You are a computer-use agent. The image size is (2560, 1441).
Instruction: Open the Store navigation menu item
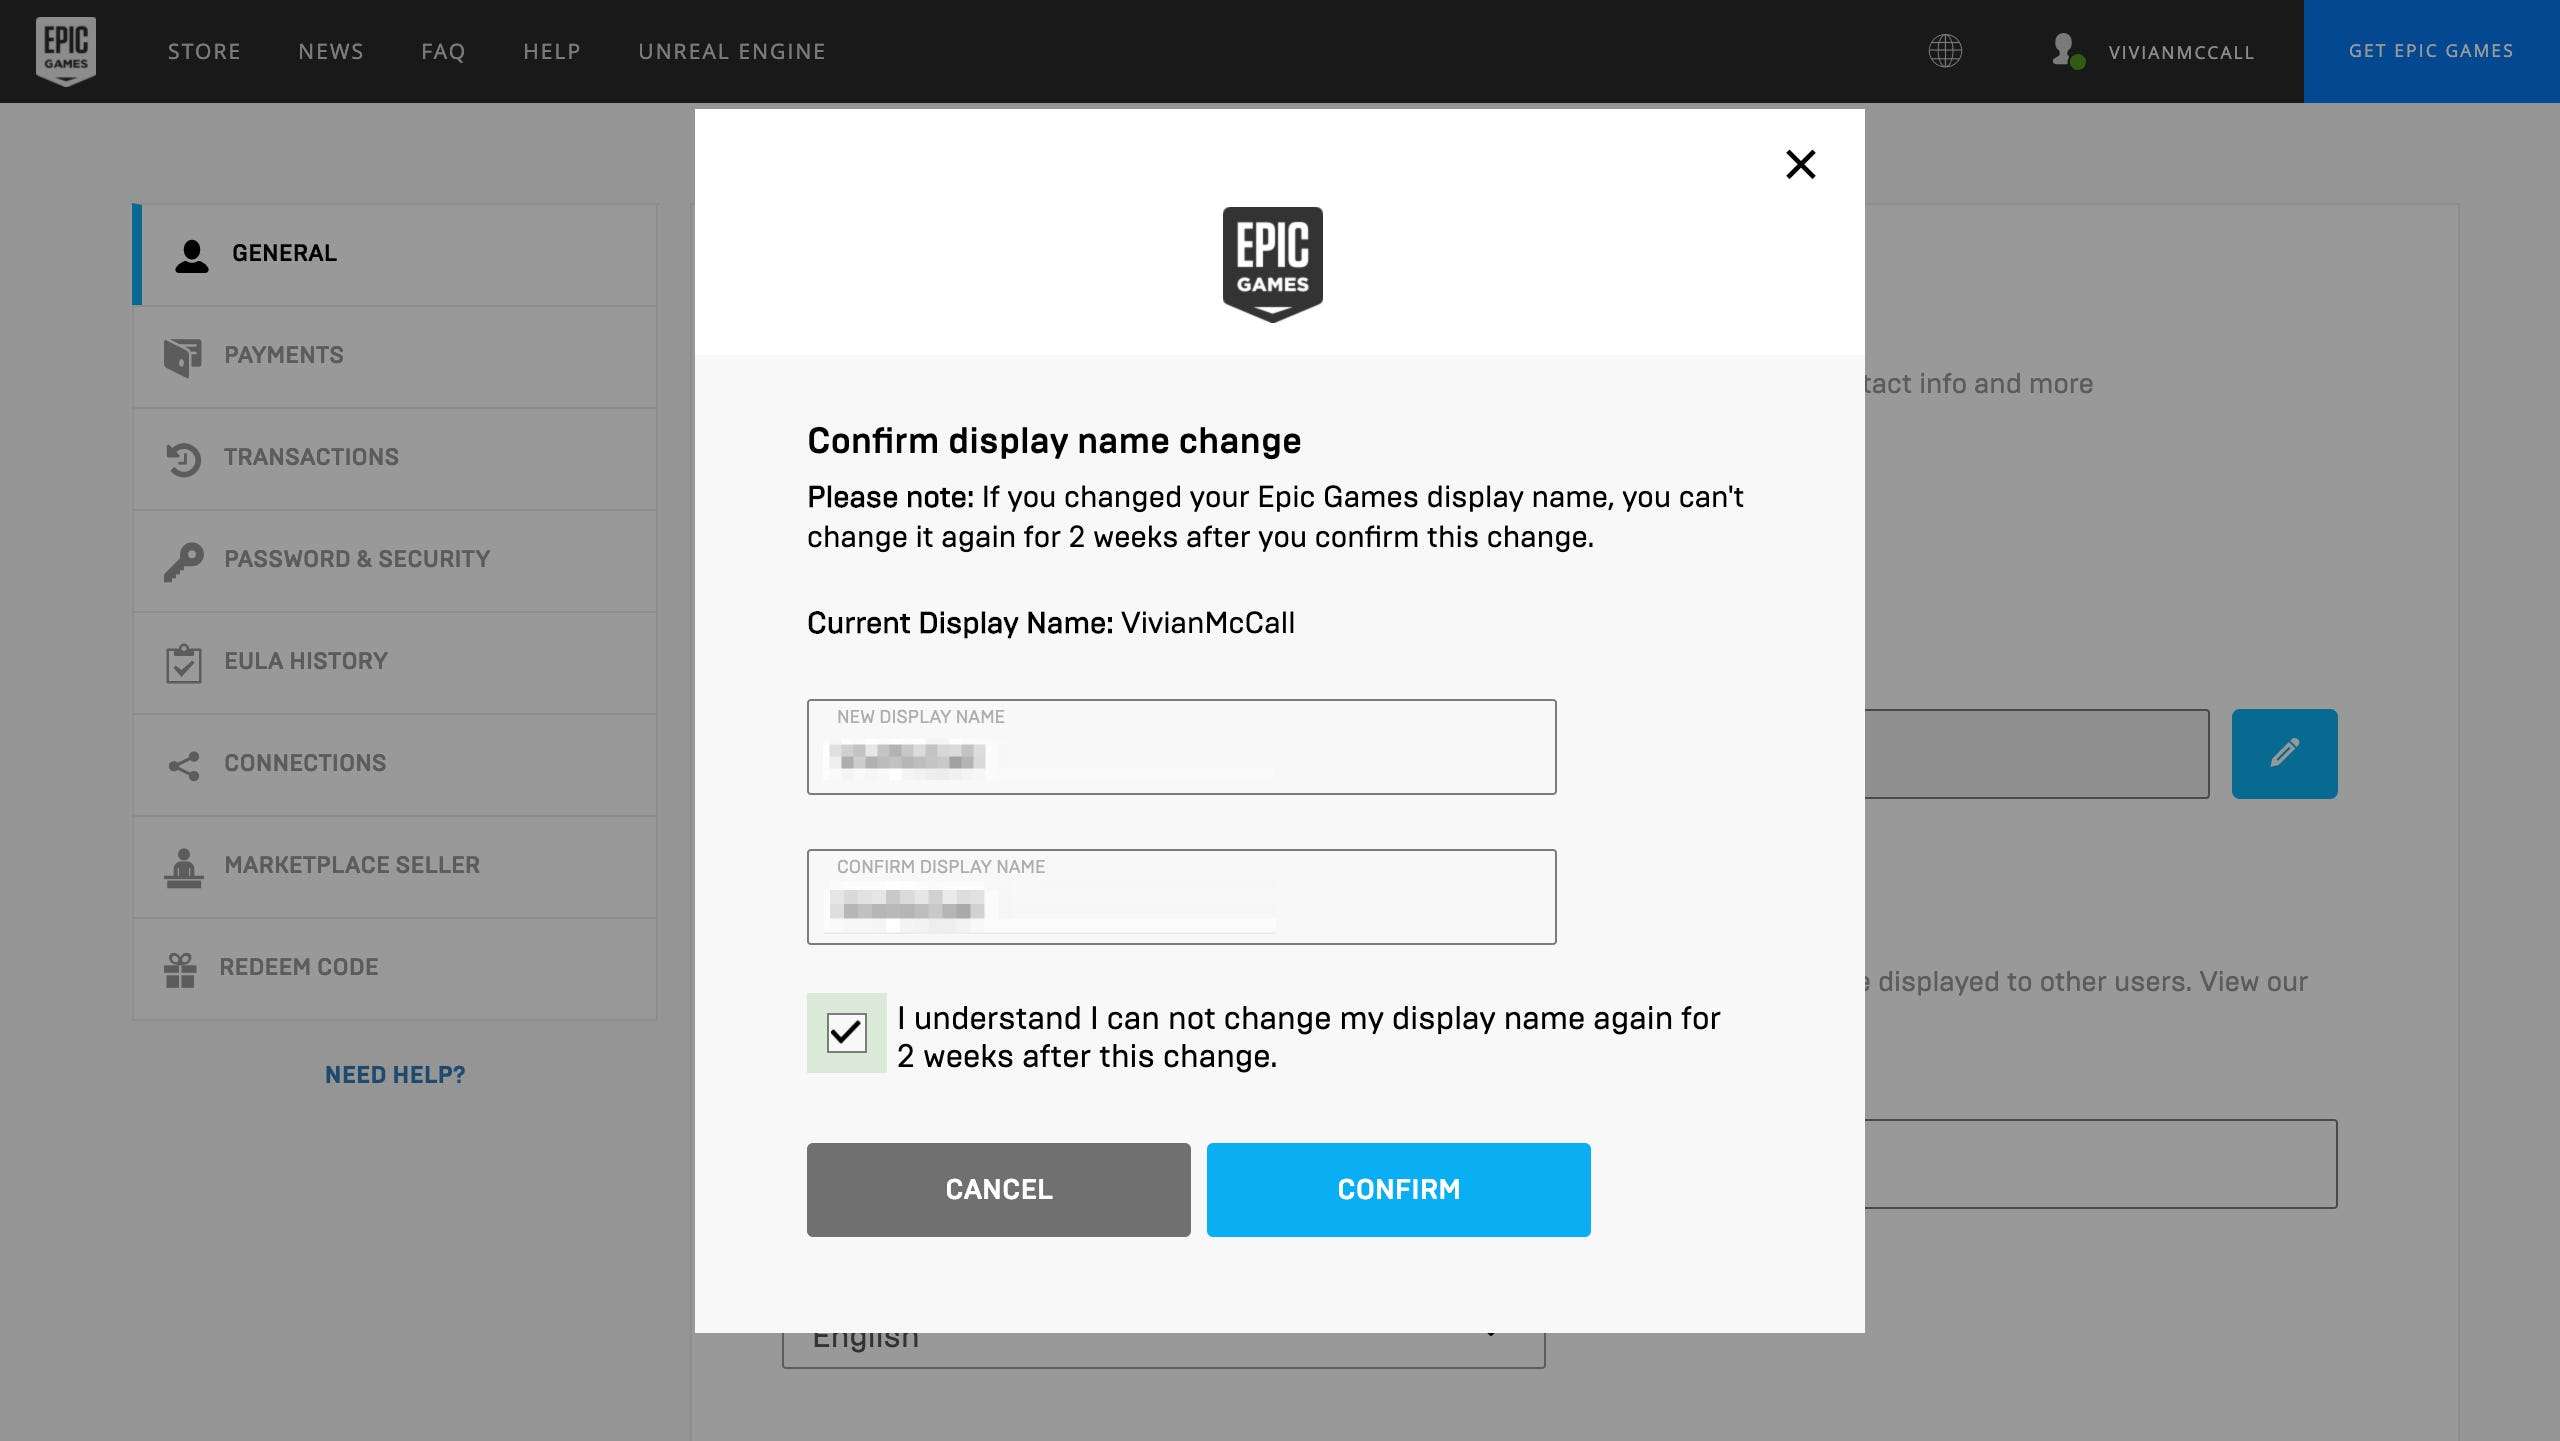coord(204,51)
